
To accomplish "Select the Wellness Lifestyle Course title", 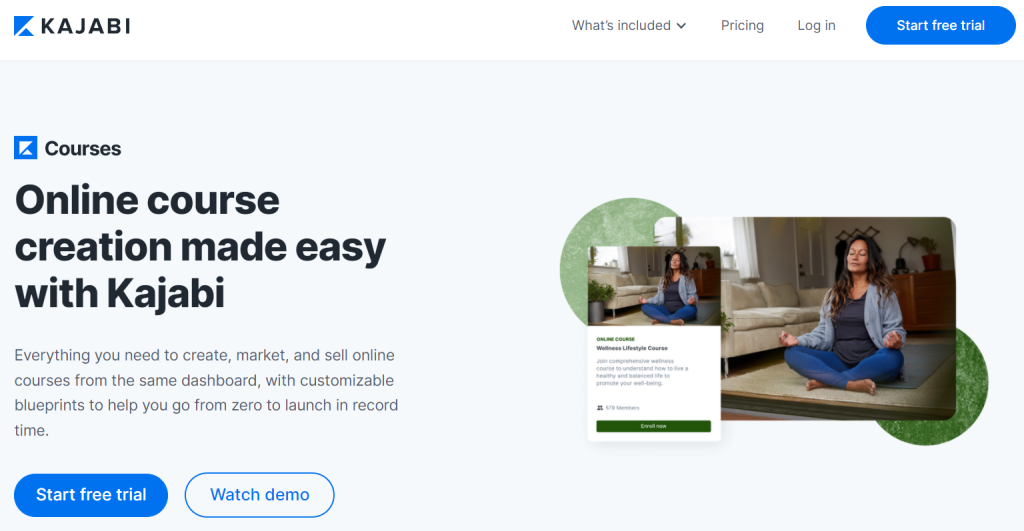I will pyautogui.click(x=632, y=348).
